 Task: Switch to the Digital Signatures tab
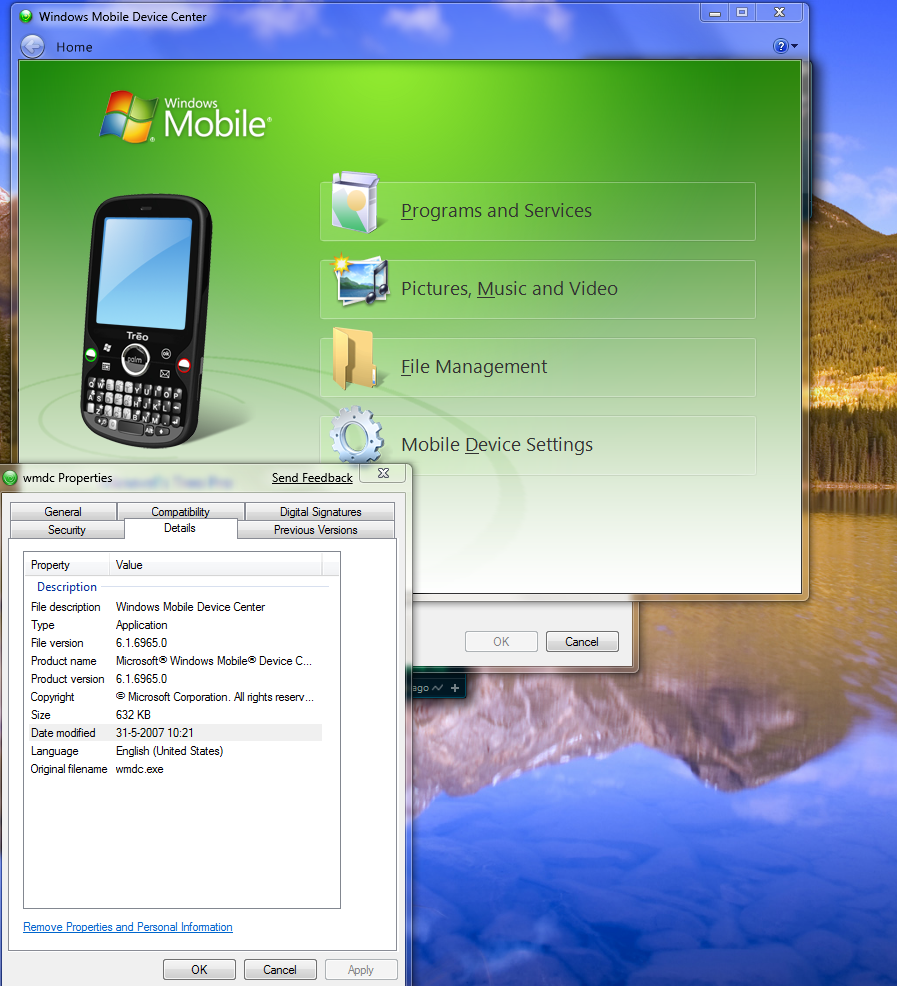tap(320, 511)
